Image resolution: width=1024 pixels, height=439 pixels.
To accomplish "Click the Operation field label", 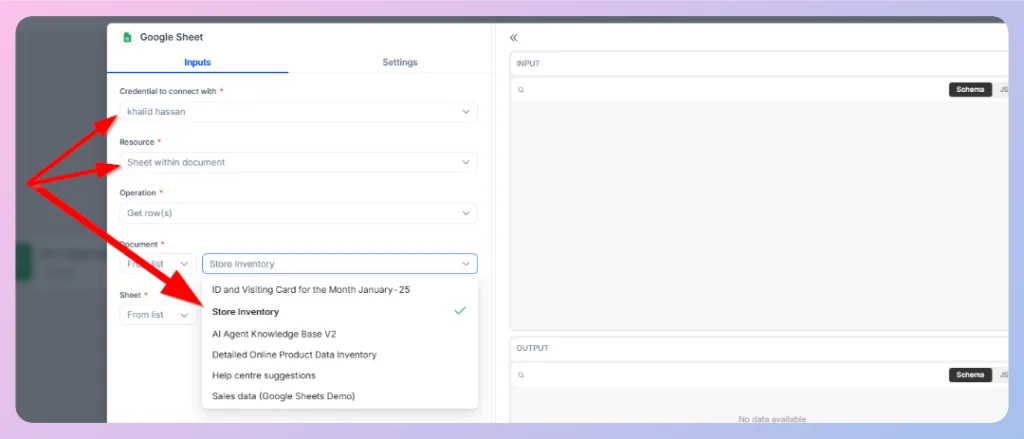I will pyautogui.click(x=137, y=193).
